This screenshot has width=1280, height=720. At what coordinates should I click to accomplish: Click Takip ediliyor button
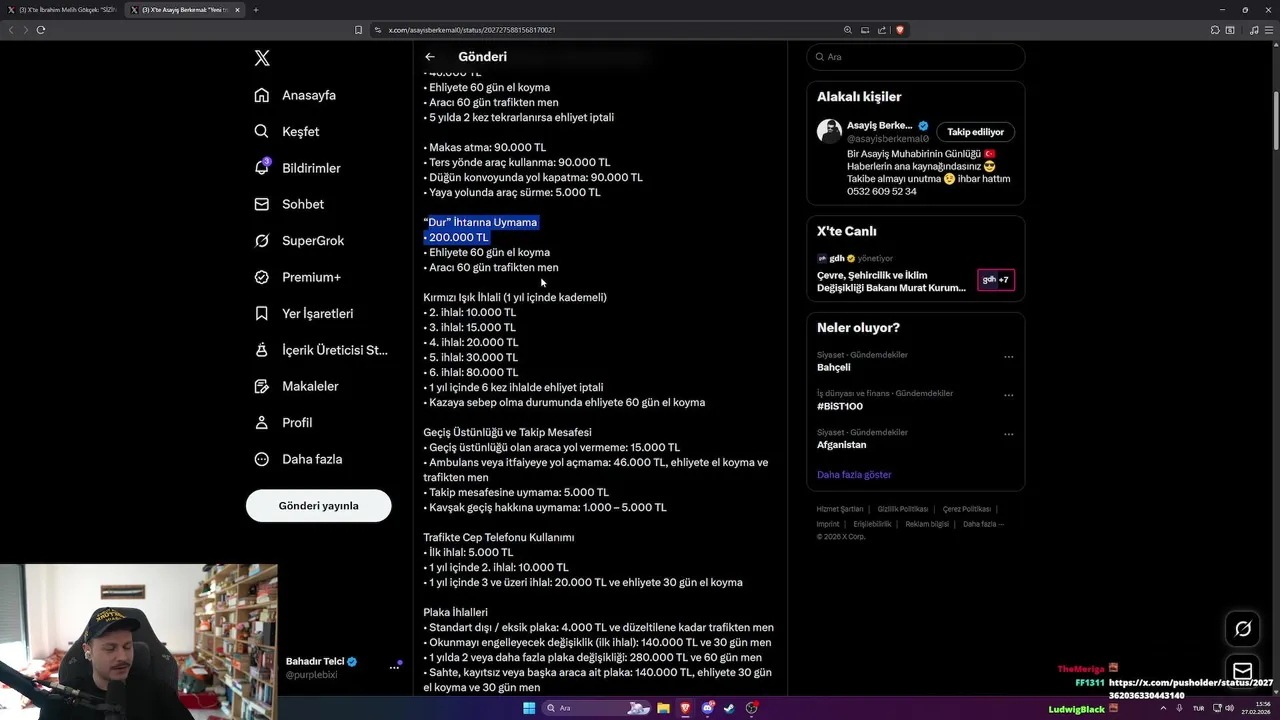pyautogui.click(x=975, y=132)
